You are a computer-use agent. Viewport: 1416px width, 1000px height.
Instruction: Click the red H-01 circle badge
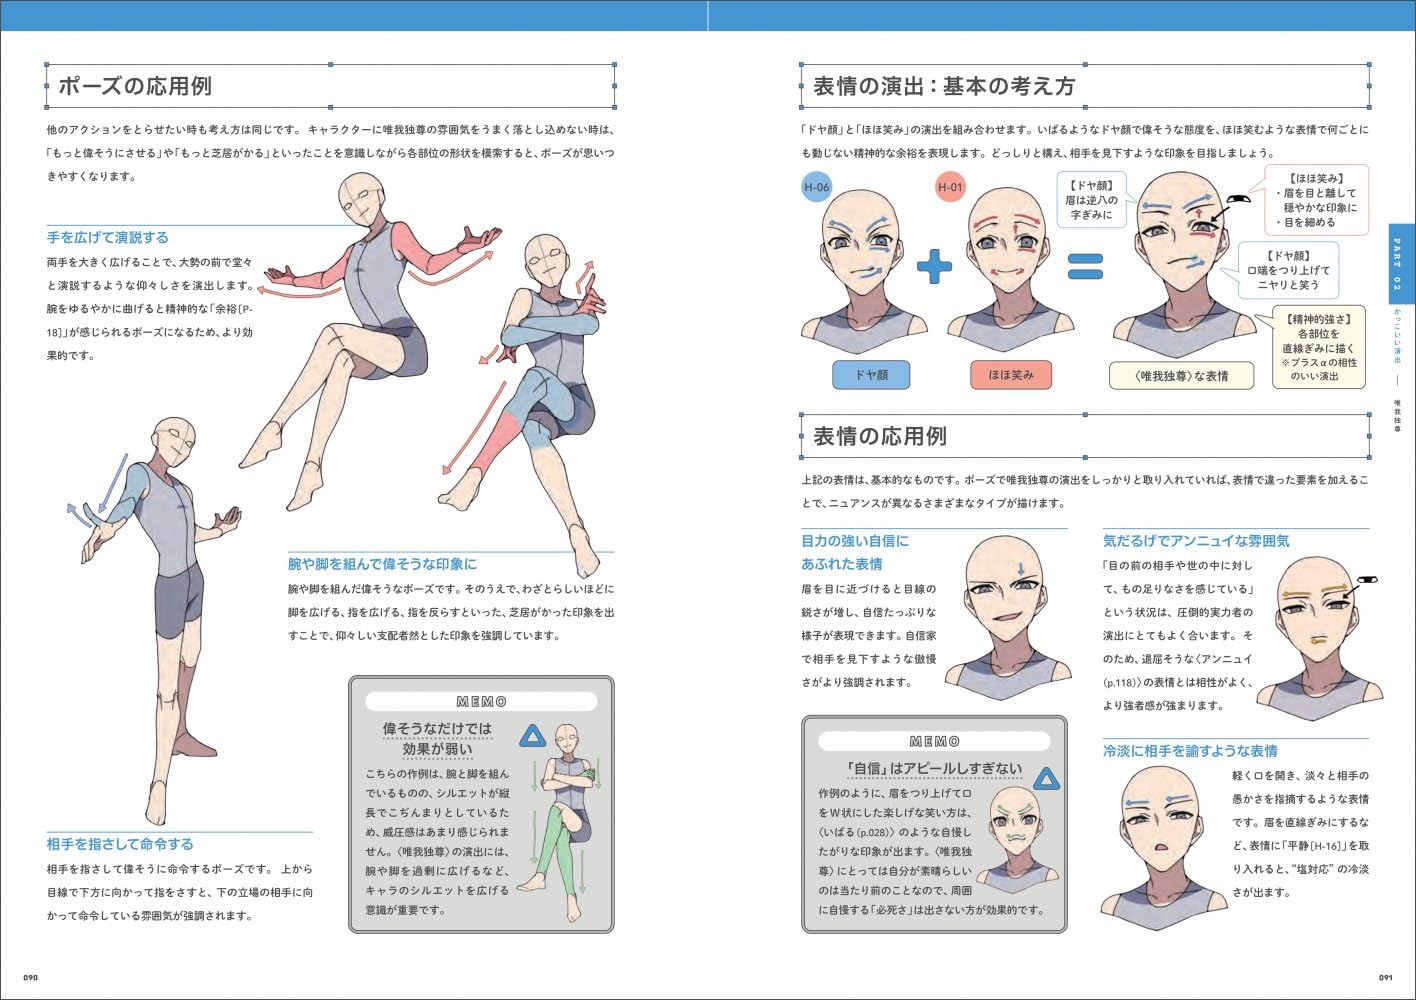pyautogui.click(x=950, y=188)
